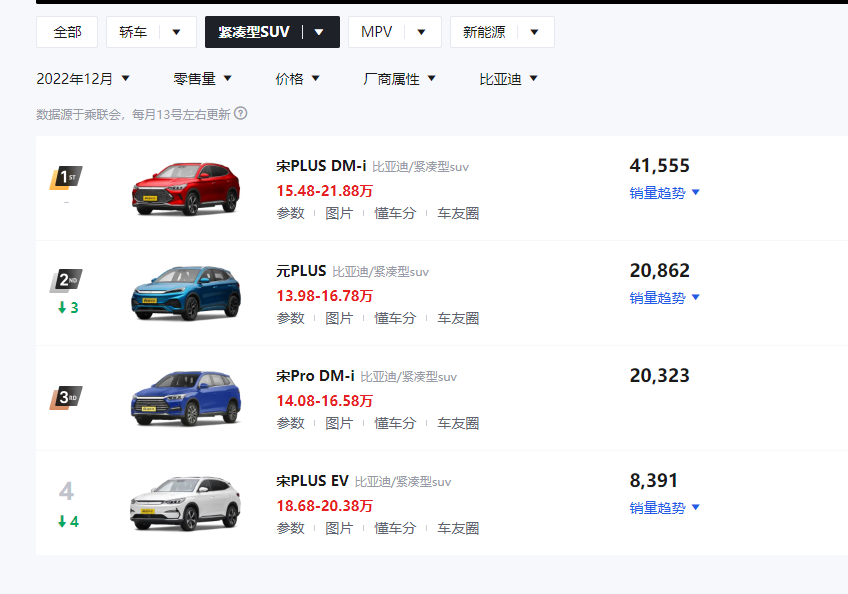
Task: Click the 宋Pro DM-i model title
Action: pos(315,376)
